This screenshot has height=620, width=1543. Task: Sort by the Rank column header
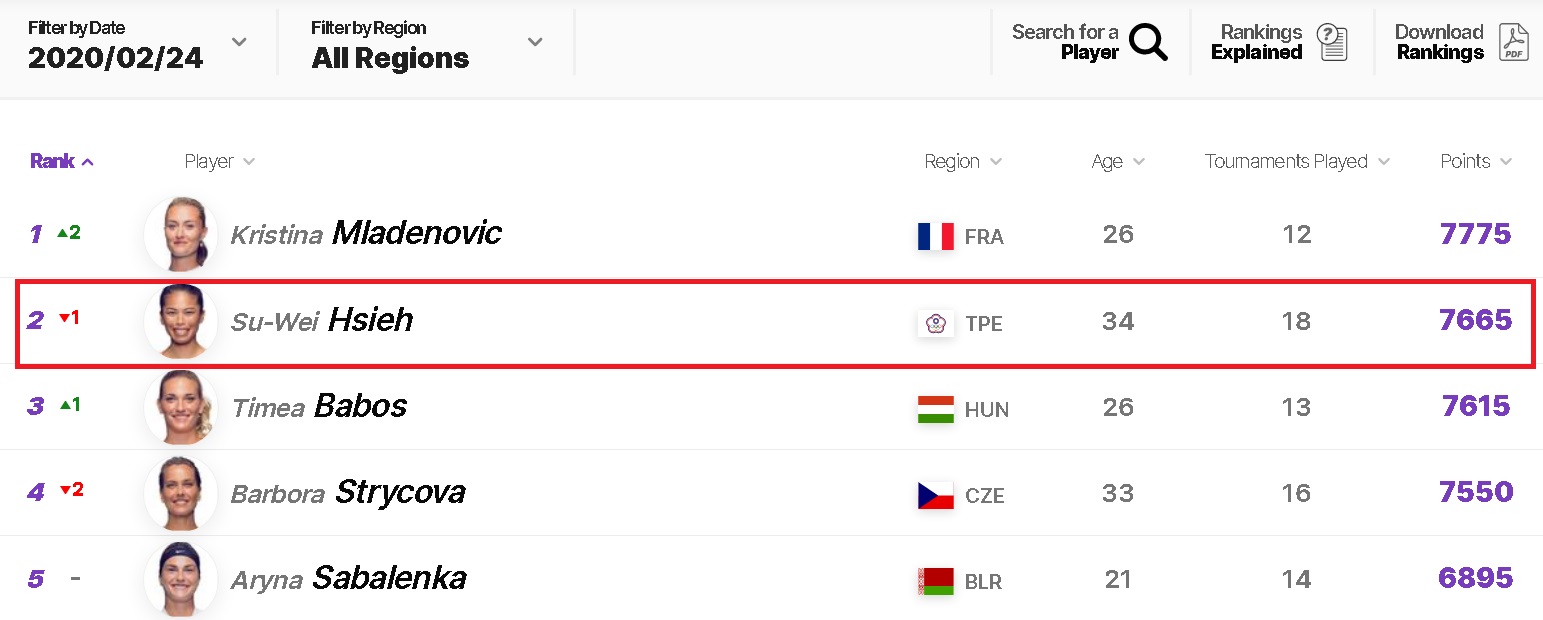tap(62, 161)
